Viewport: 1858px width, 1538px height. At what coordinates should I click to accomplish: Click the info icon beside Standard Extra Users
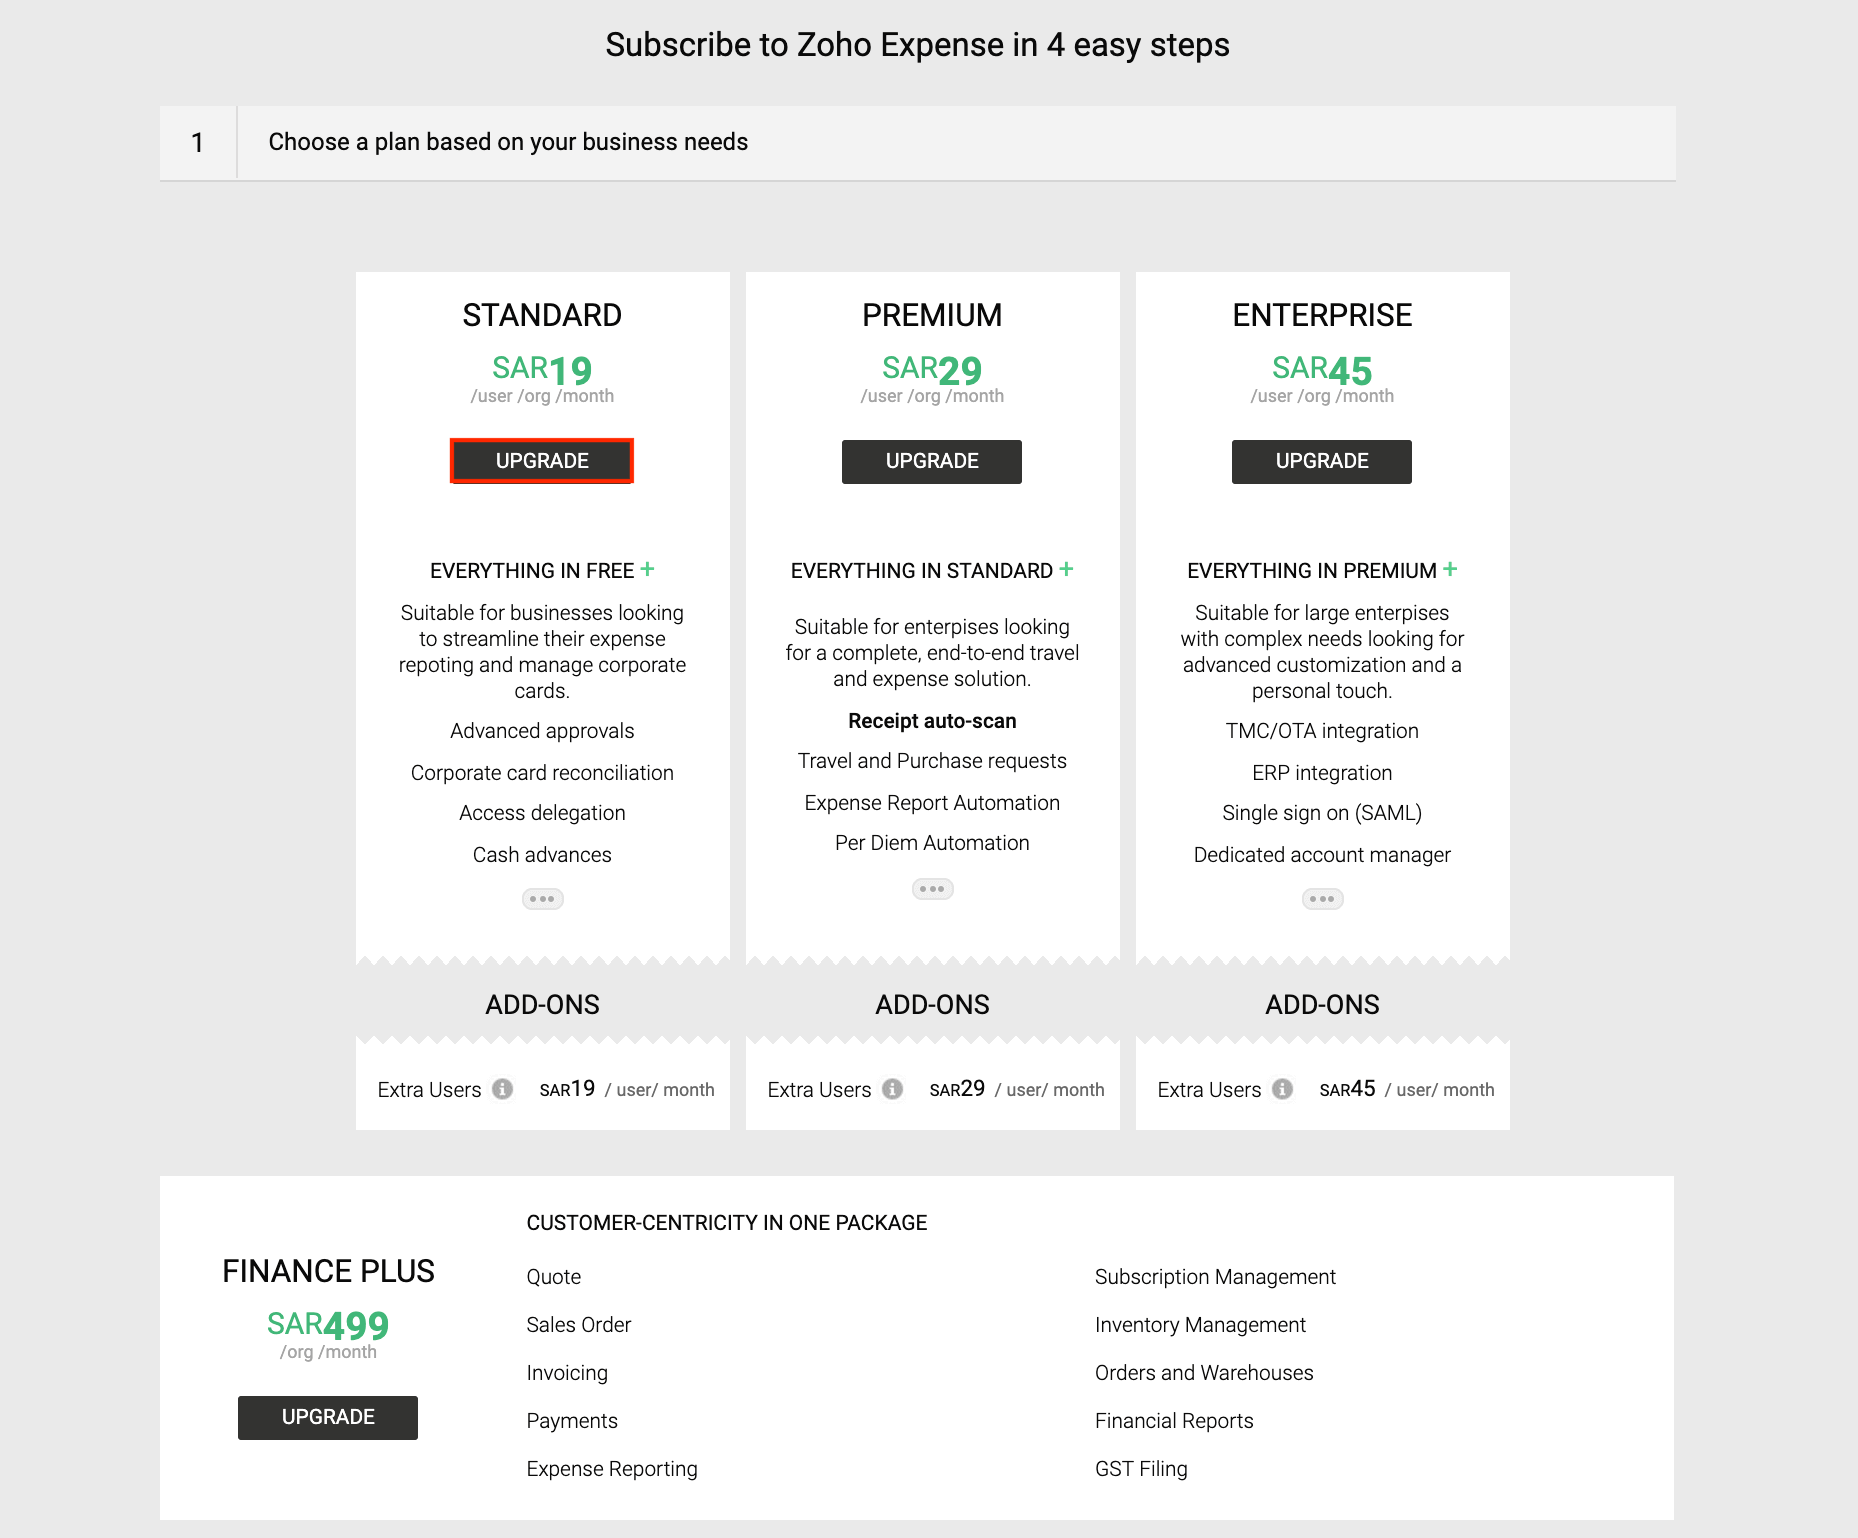point(503,1090)
